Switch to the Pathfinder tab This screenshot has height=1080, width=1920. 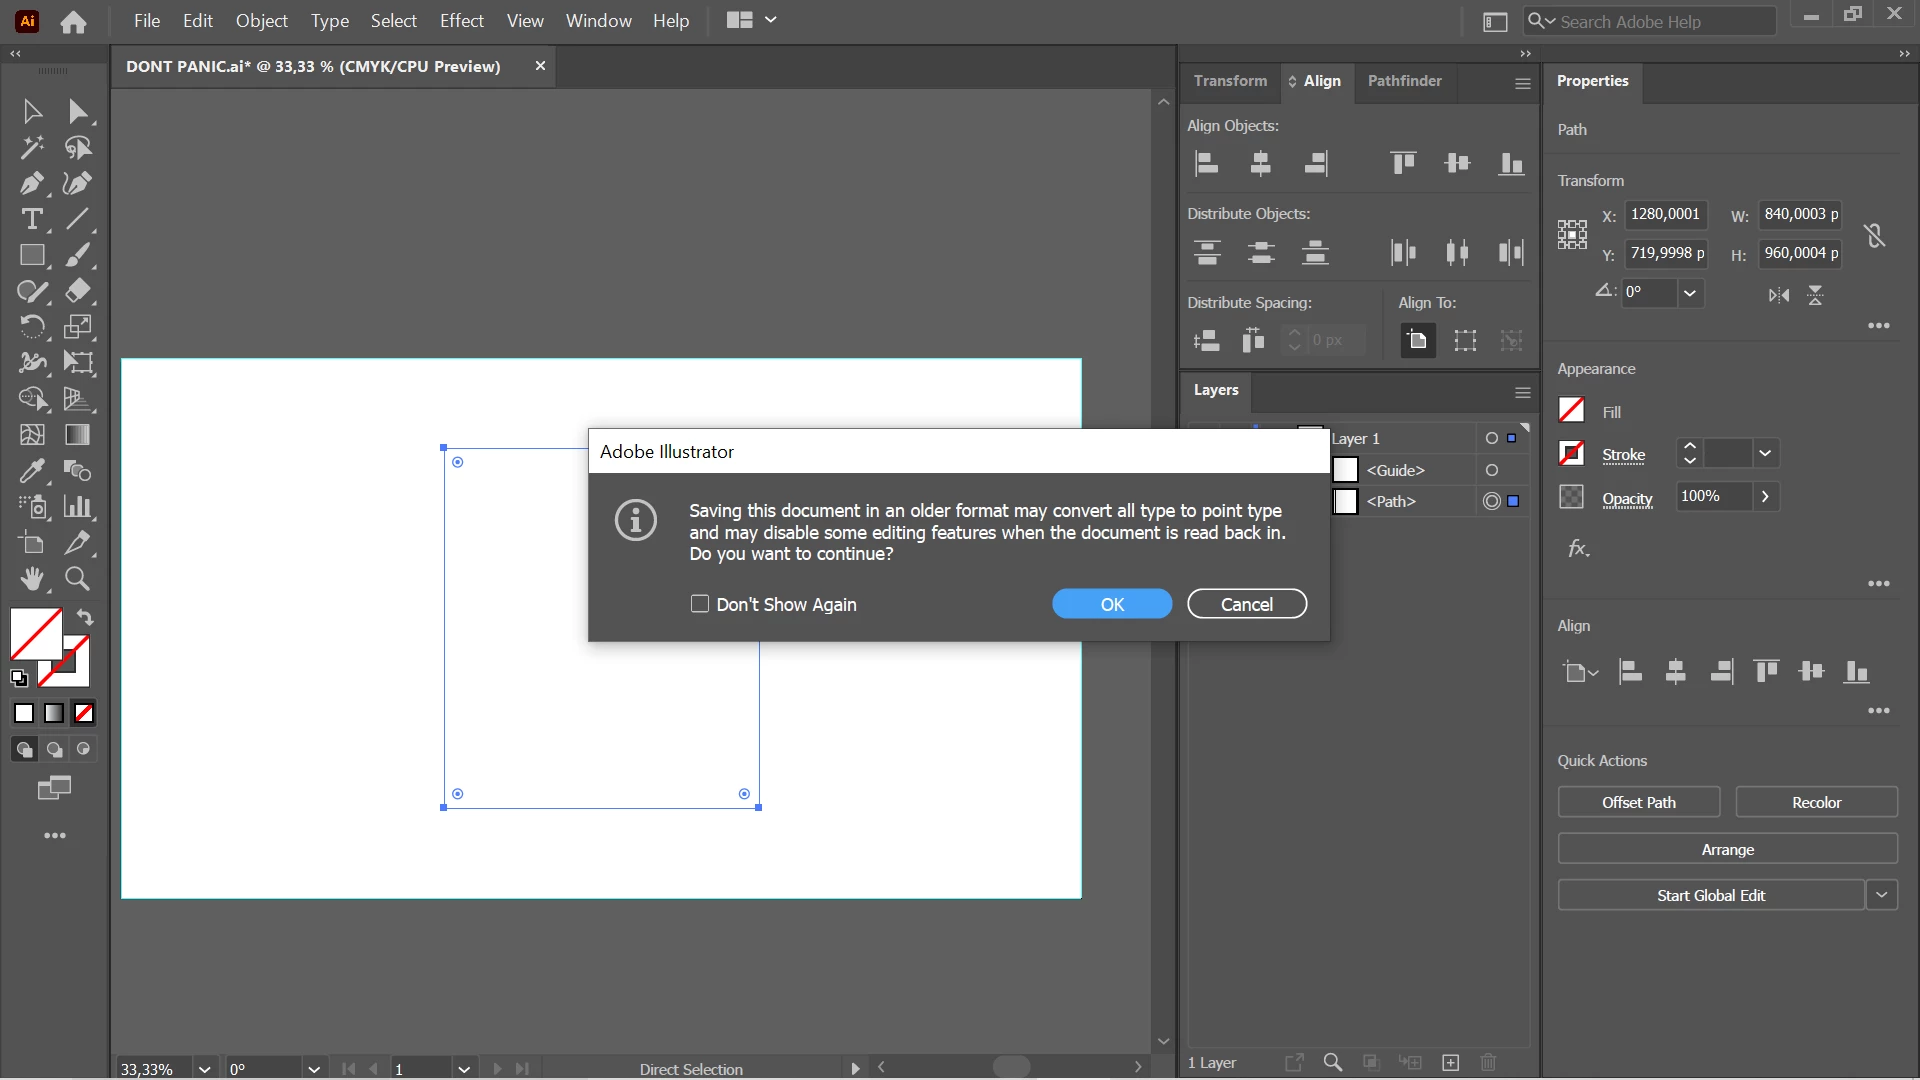(x=1404, y=81)
